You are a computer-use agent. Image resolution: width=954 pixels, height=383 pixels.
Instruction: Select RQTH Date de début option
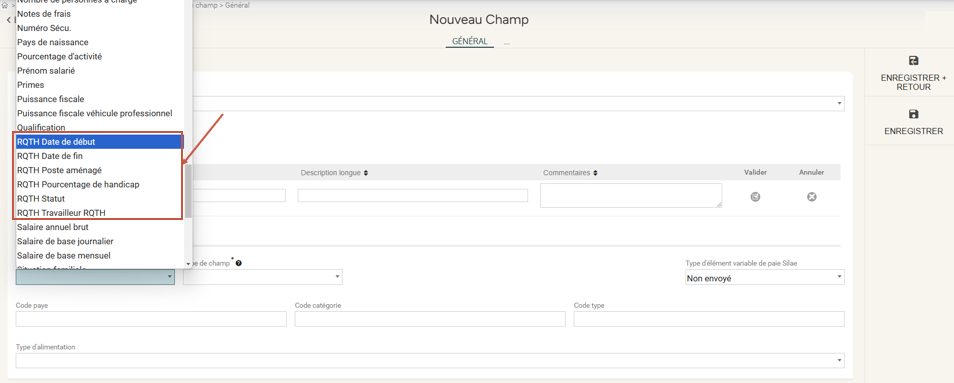click(100, 142)
